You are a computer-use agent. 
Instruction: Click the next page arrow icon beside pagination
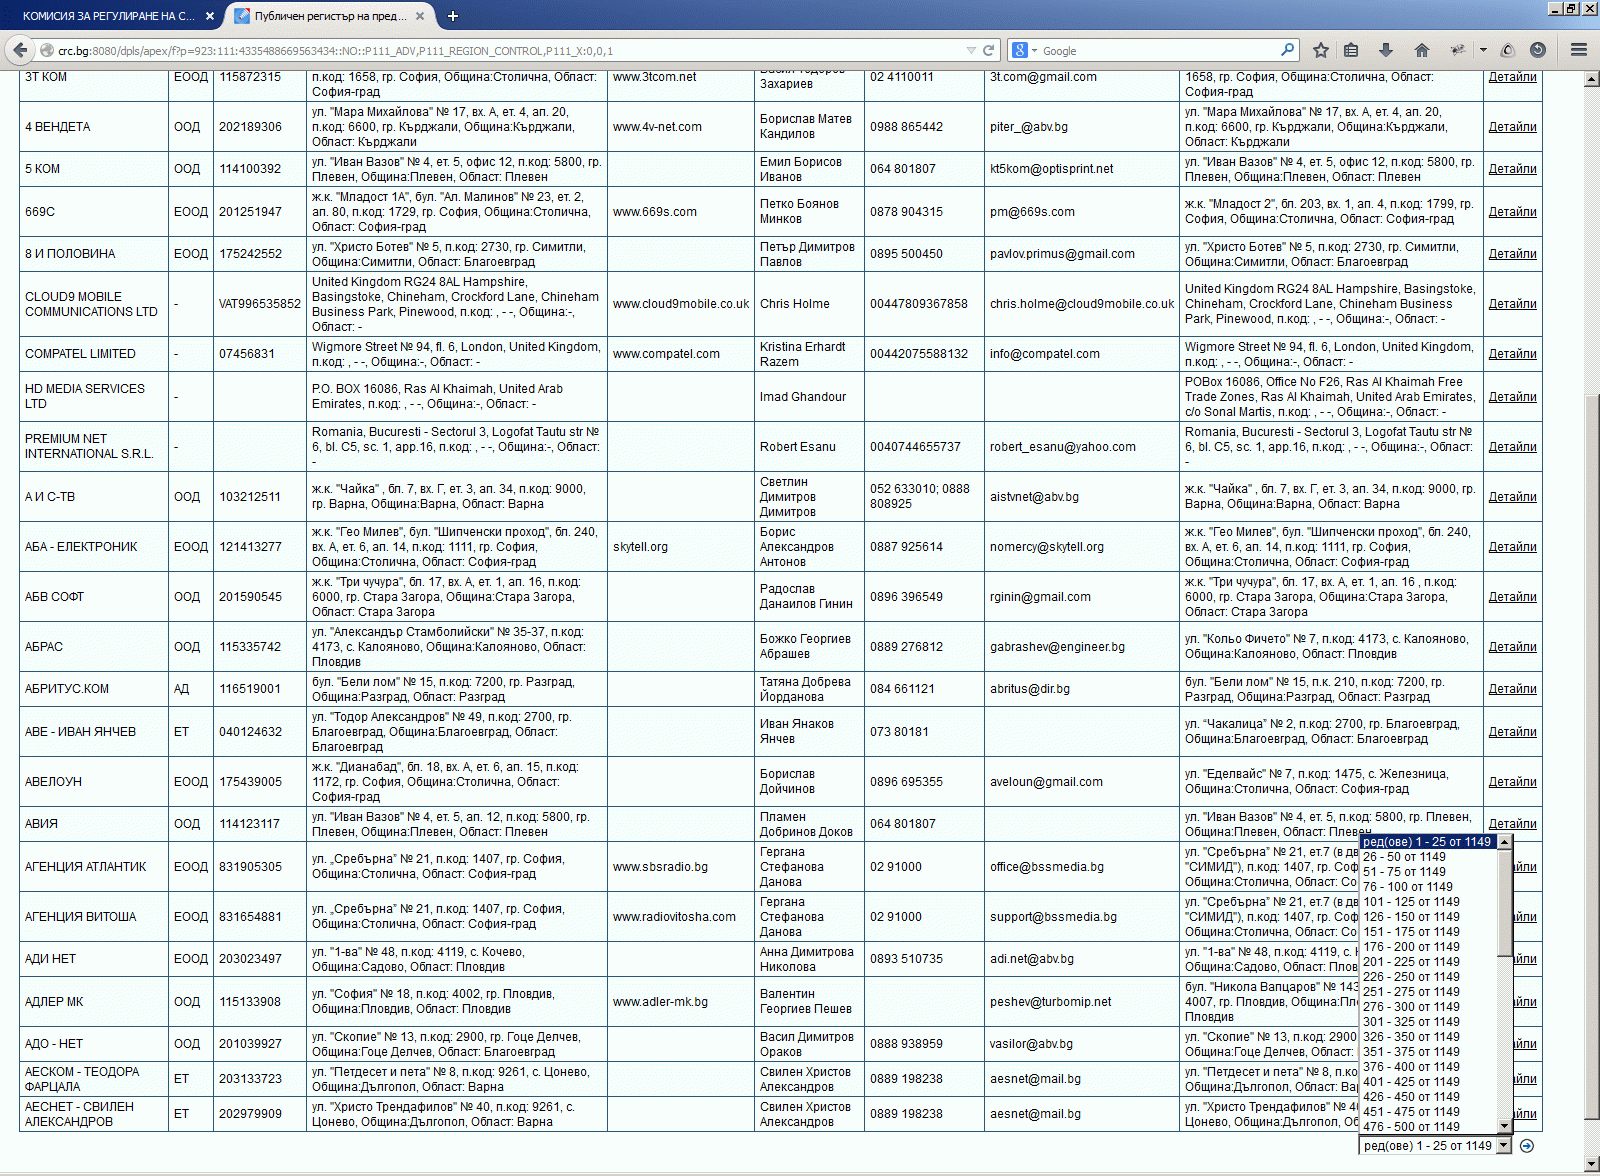click(x=1527, y=1146)
